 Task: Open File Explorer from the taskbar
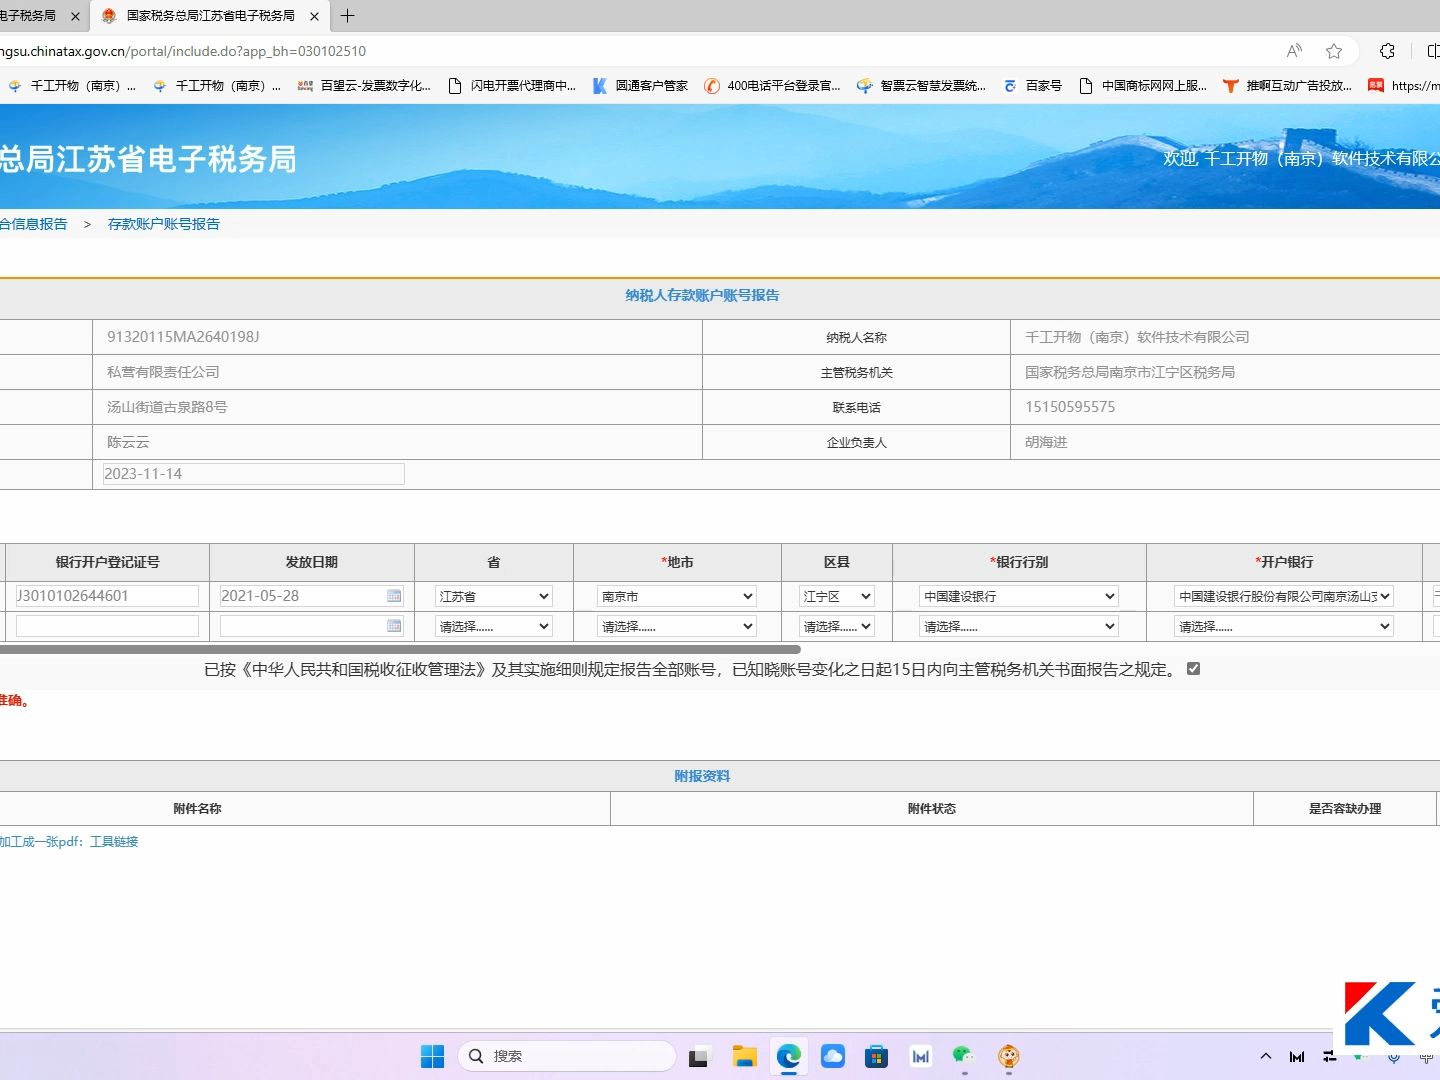coord(744,1056)
